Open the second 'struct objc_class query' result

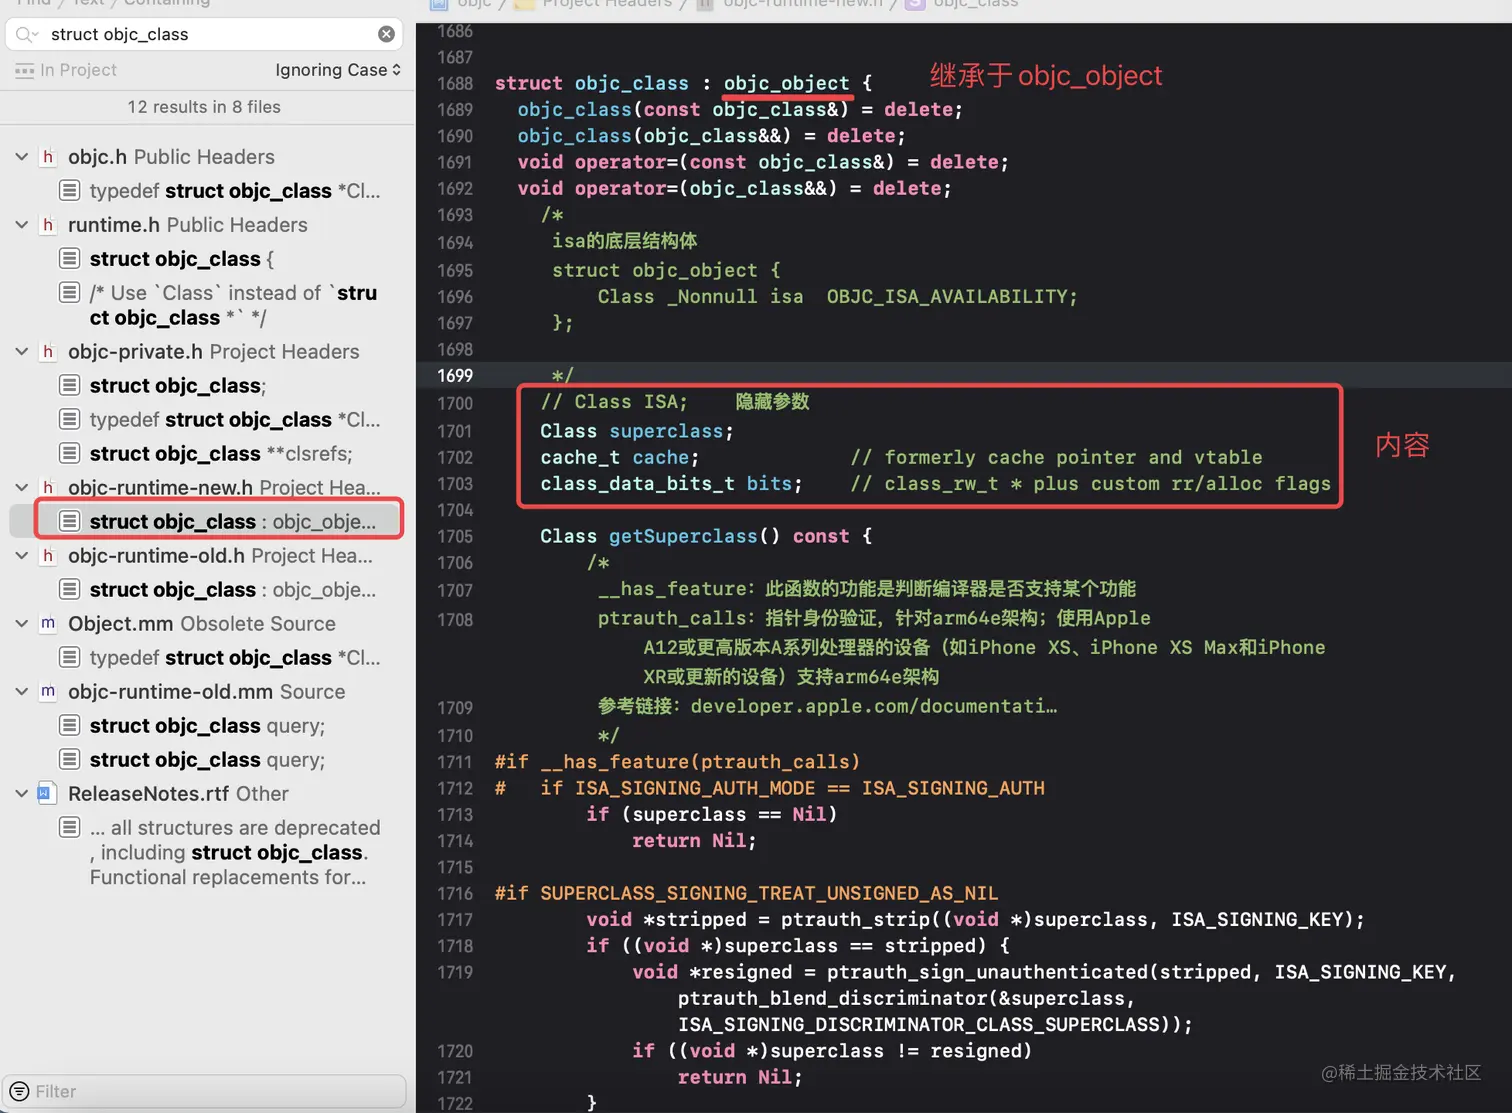click(207, 760)
